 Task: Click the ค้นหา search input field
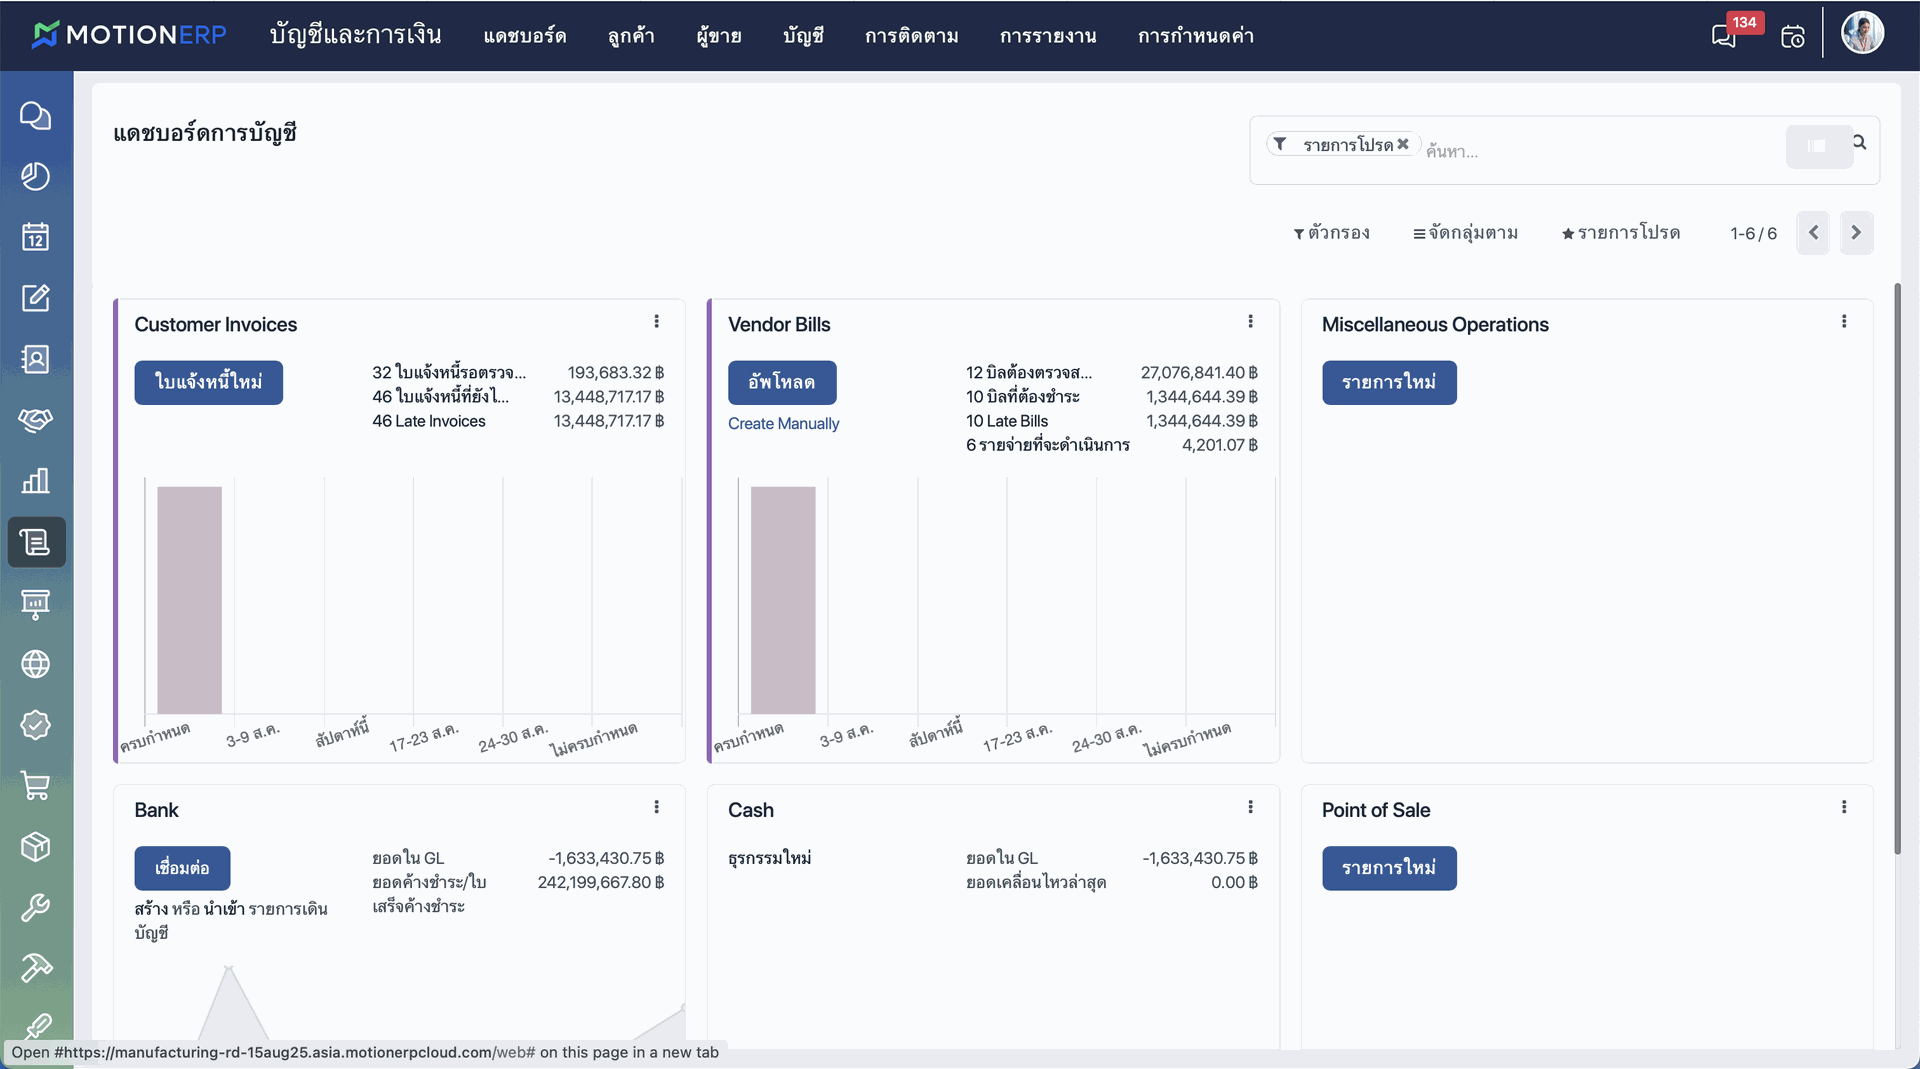coord(1600,151)
